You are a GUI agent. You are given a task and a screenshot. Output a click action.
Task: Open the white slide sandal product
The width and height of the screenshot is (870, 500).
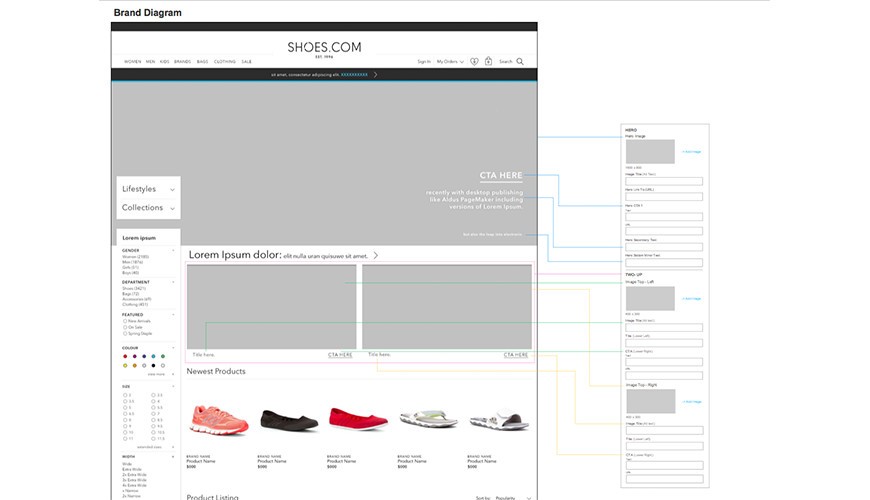499,420
